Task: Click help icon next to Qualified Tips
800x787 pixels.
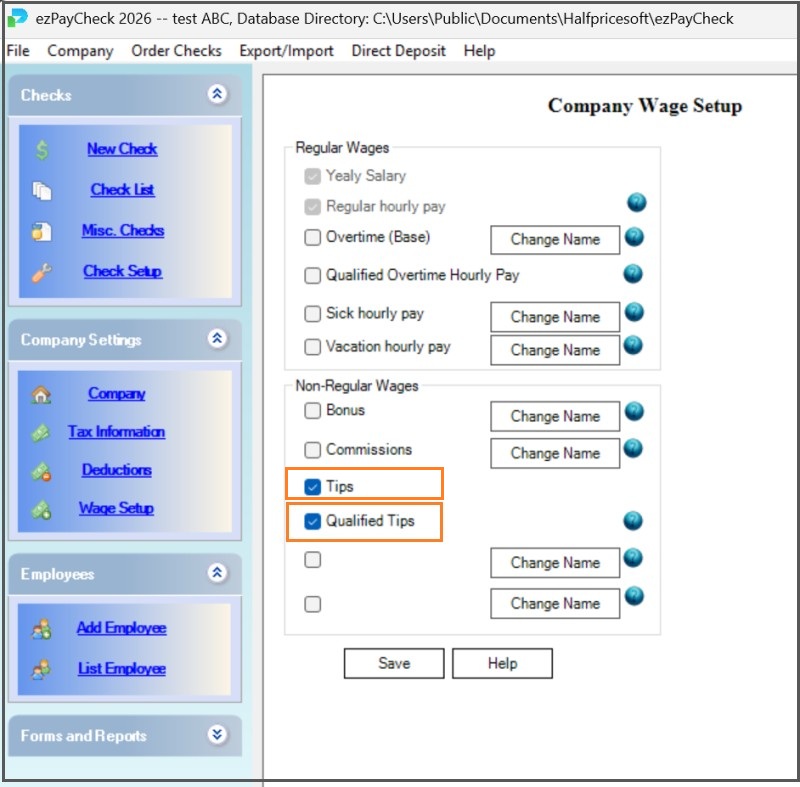Action: click(x=633, y=521)
